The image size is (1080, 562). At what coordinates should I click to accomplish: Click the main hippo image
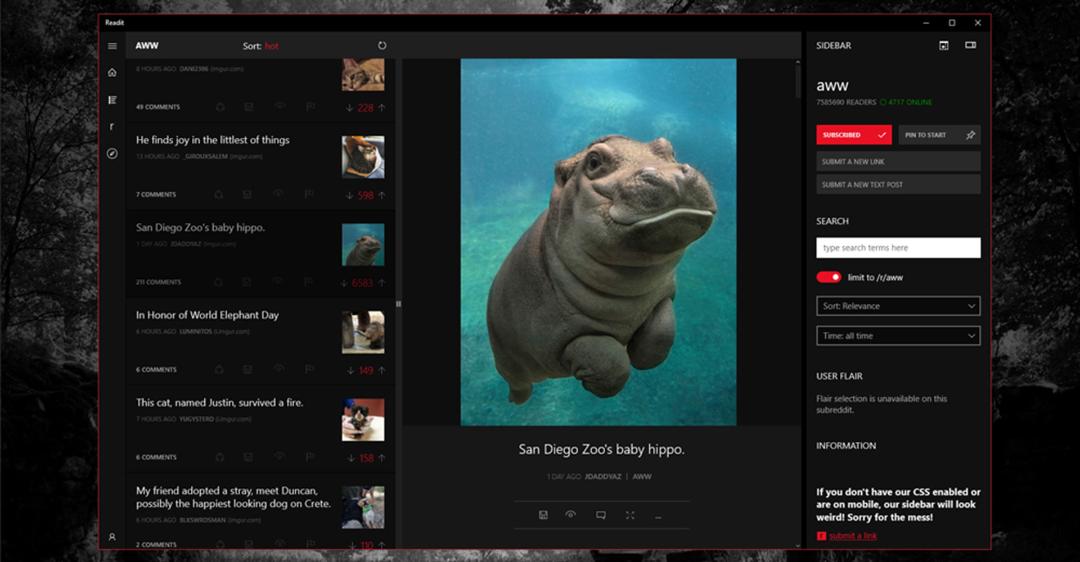pyautogui.click(x=599, y=242)
